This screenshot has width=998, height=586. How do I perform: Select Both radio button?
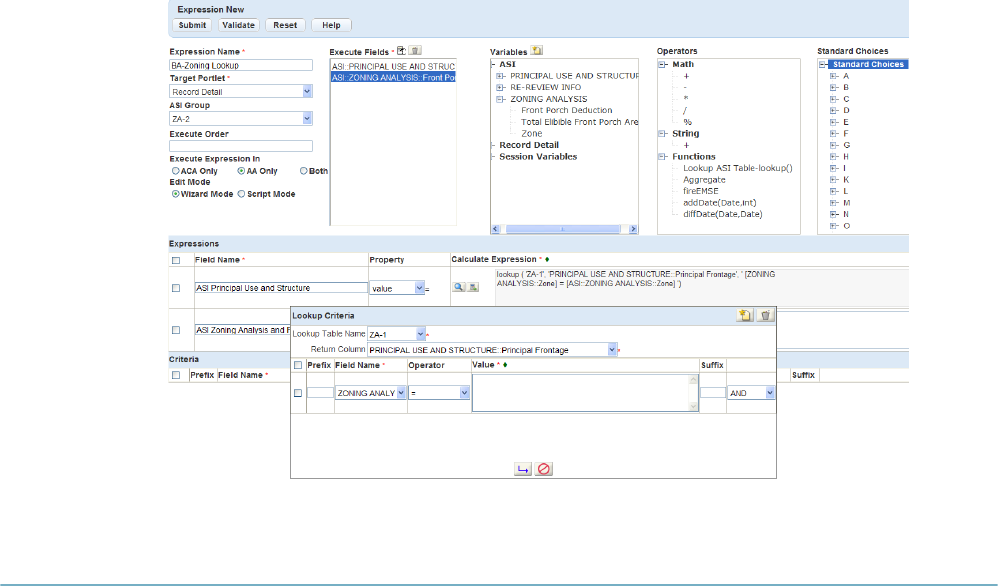304,171
